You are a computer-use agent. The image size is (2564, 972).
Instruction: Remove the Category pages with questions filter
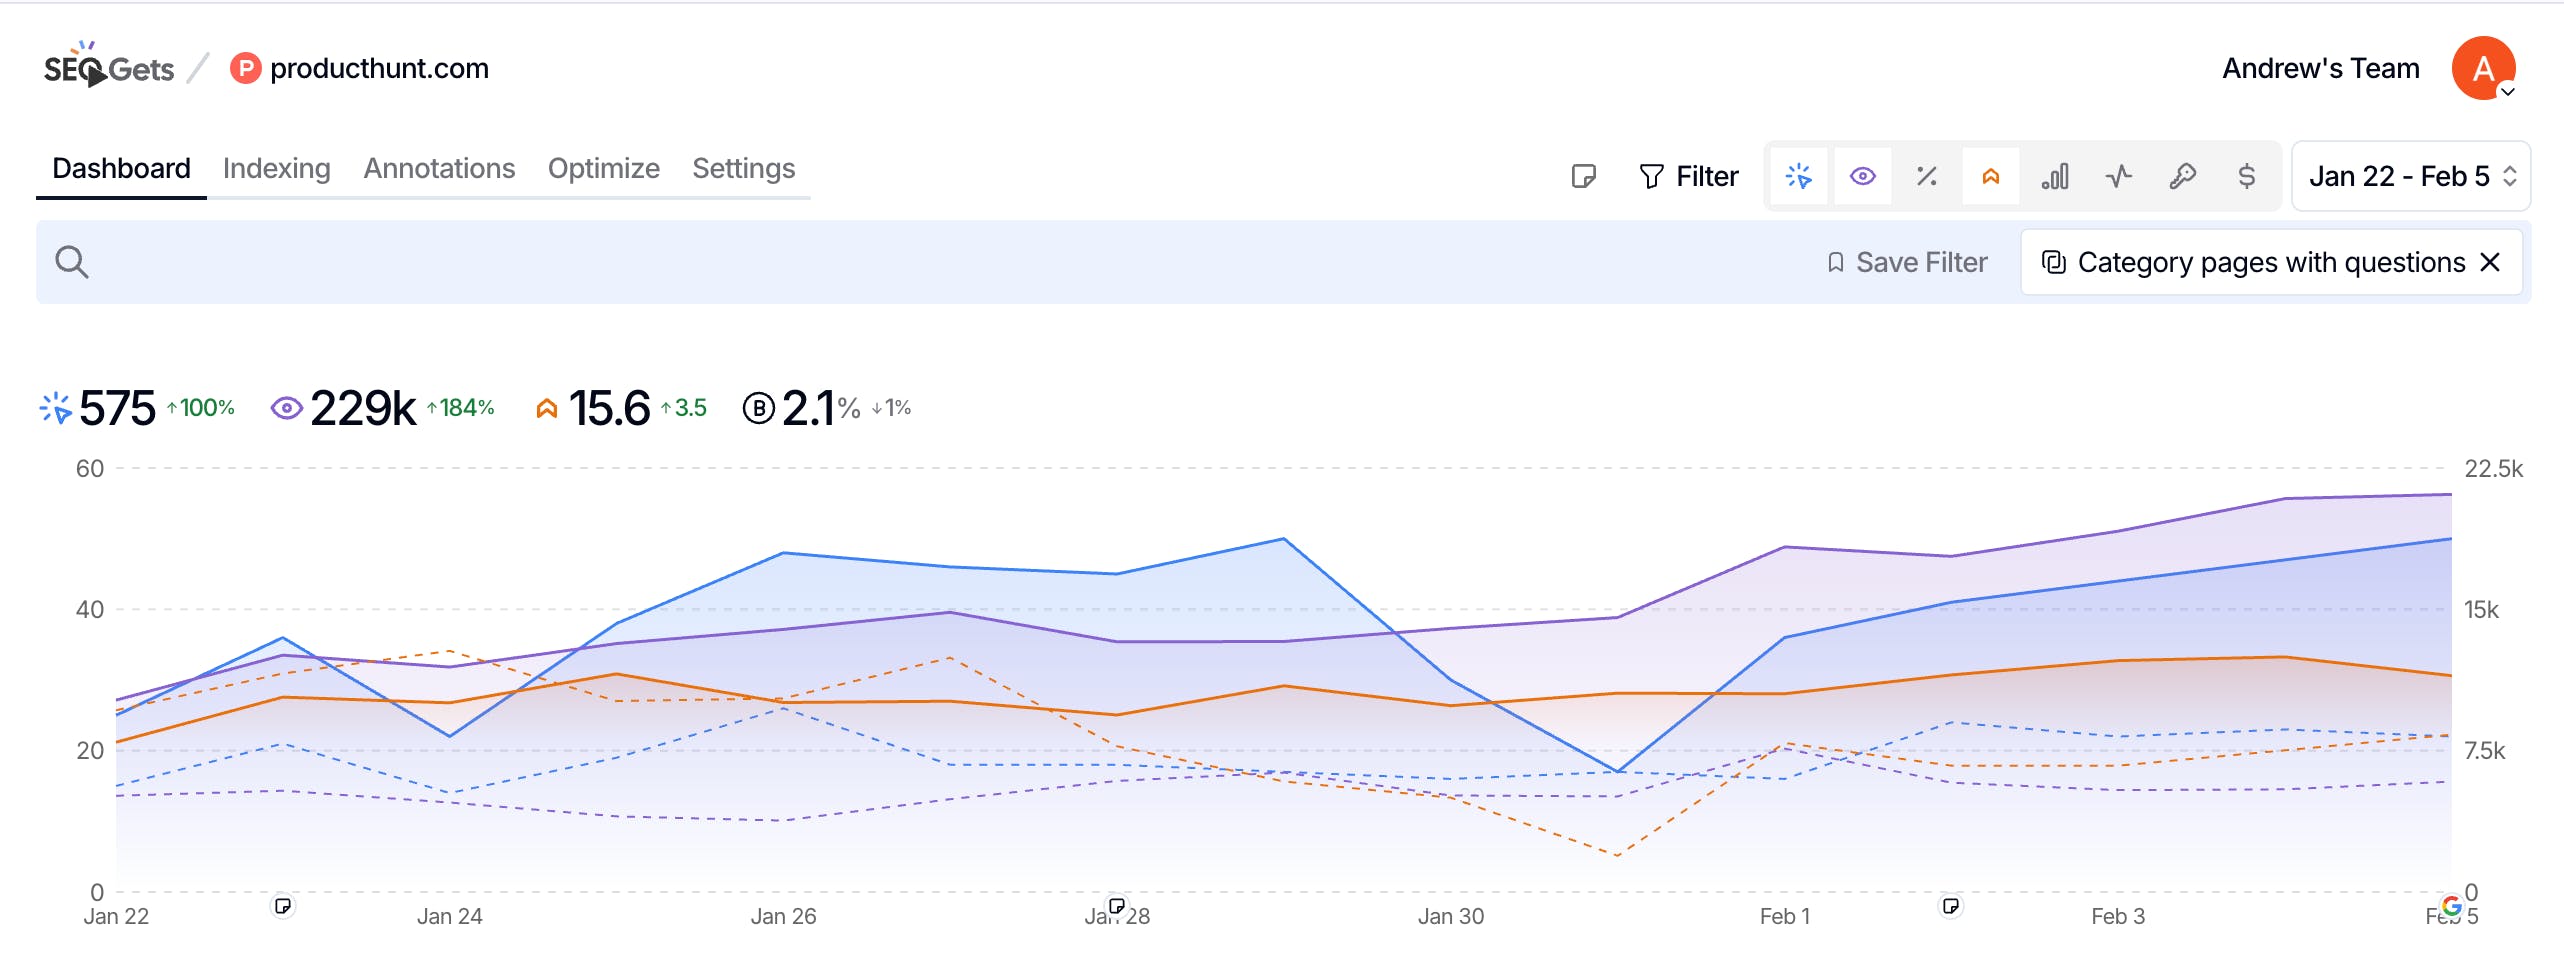click(x=2490, y=262)
